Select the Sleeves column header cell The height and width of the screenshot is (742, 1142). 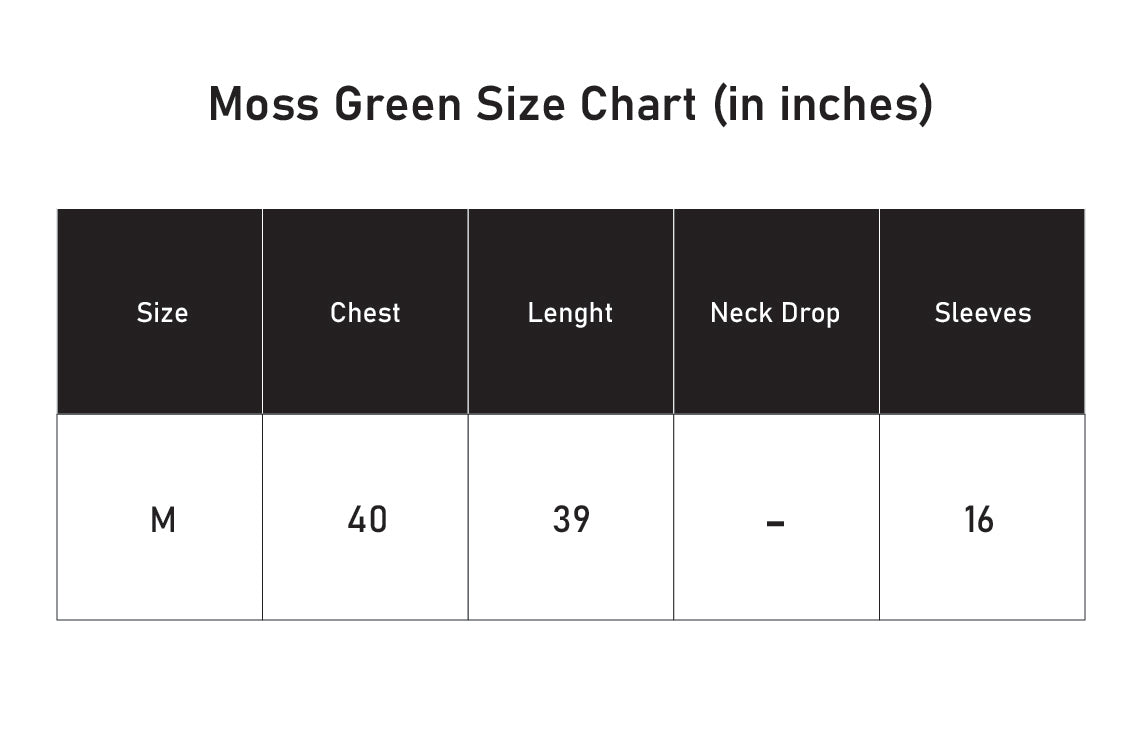click(982, 313)
